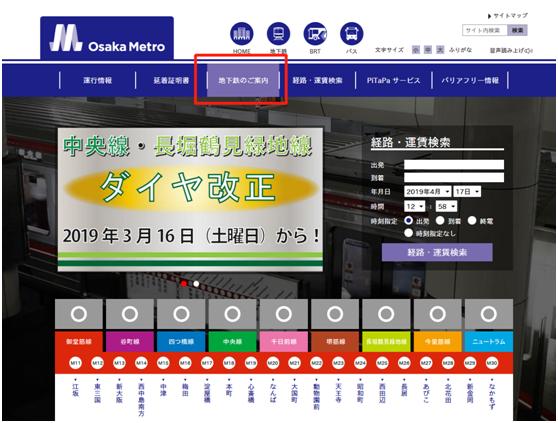
Task: Open the 2019年4月 year-month dropdown
Action: [427, 192]
